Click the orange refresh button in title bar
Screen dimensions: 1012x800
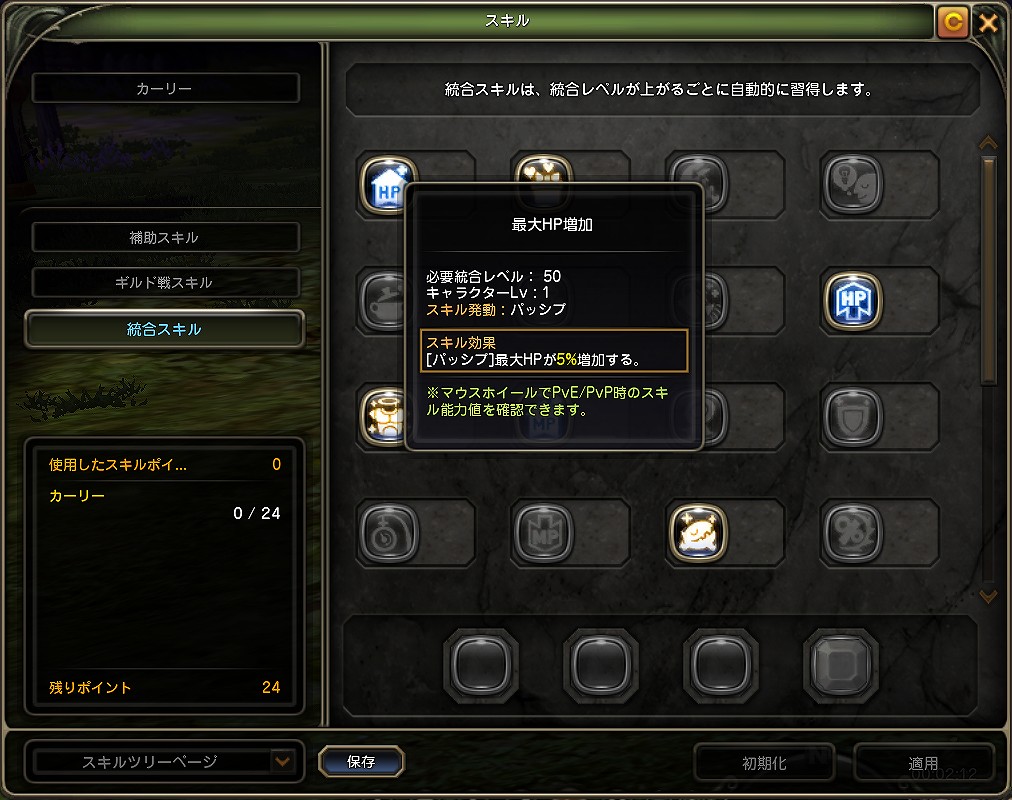point(953,22)
